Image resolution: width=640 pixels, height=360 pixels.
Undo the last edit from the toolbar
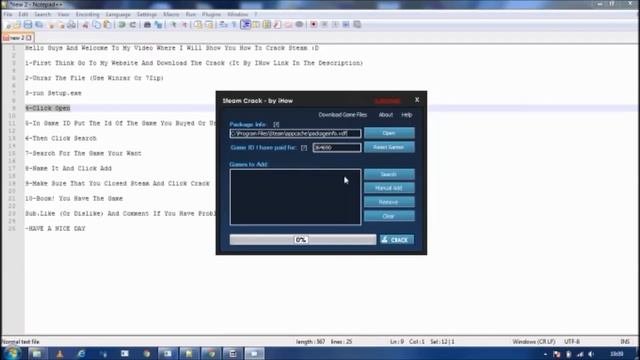[122, 25]
